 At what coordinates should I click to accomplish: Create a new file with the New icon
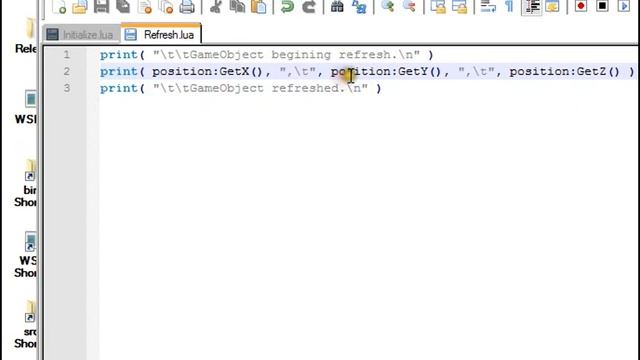[59, 7]
